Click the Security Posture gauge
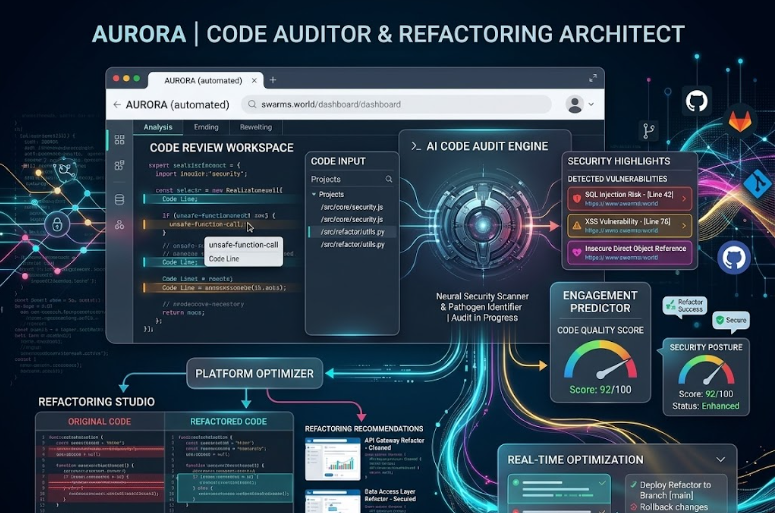Viewport: 775px width, 513px height. click(x=706, y=370)
